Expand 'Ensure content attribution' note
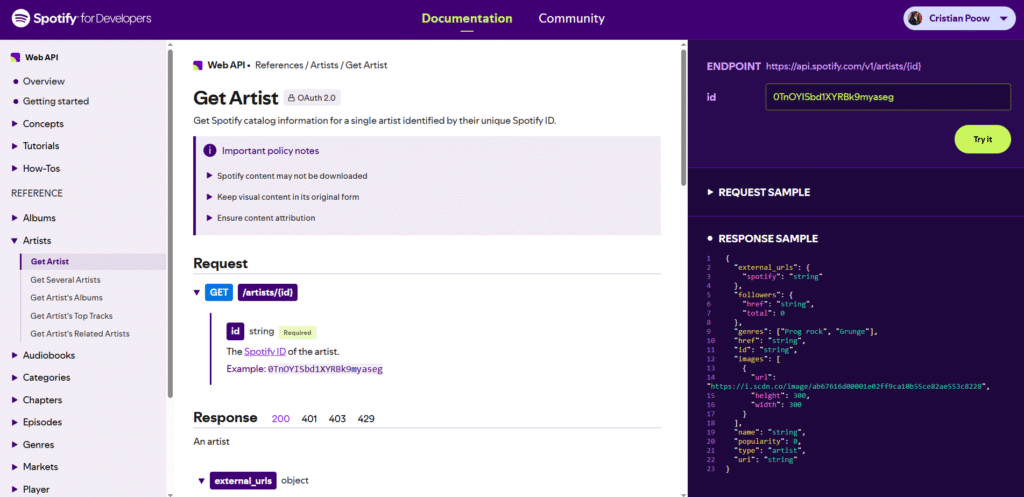 [x=261, y=218]
